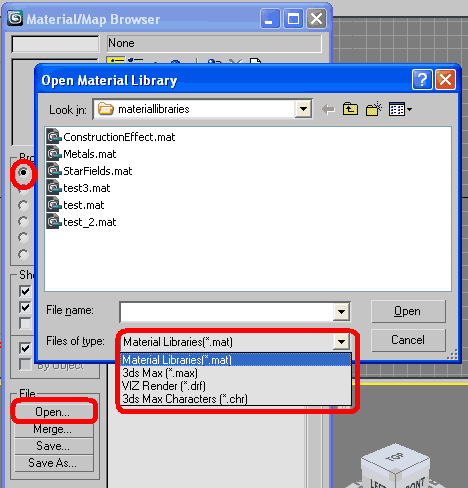Expand the Look in folder dropdown
The height and width of the screenshot is (488, 468).
pos(303,109)
